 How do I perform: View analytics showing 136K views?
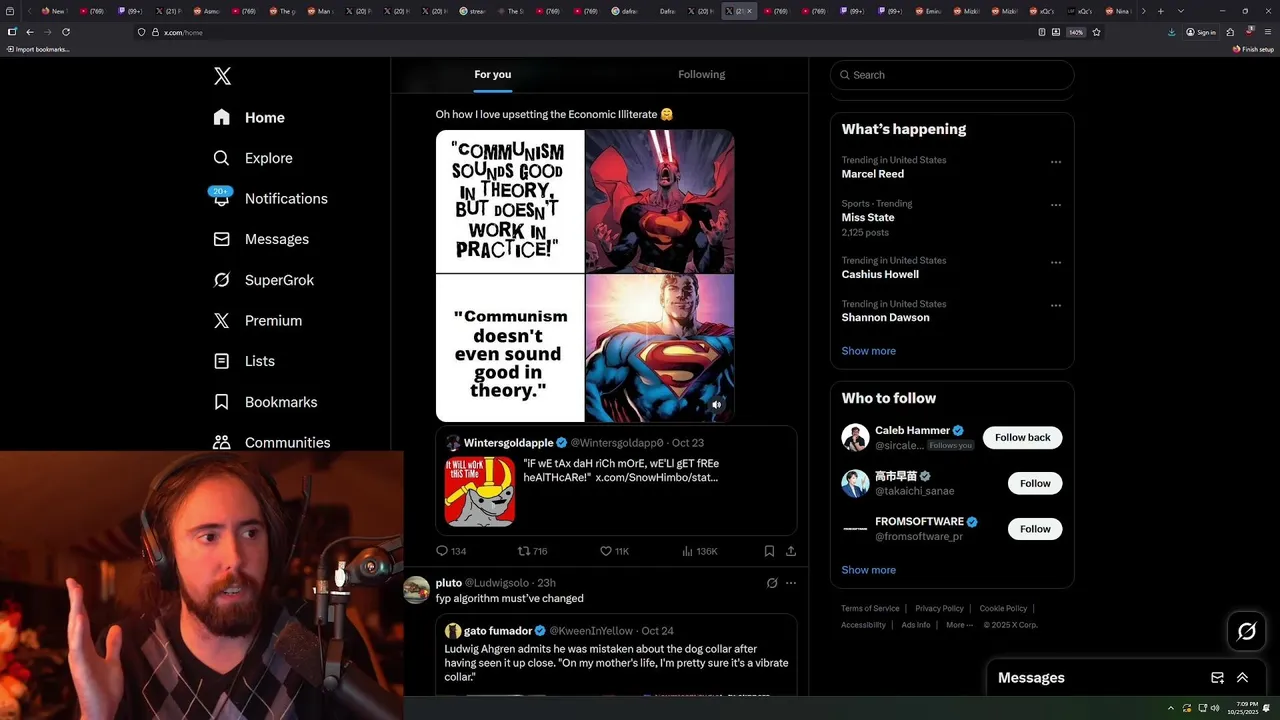coord(699,551)
